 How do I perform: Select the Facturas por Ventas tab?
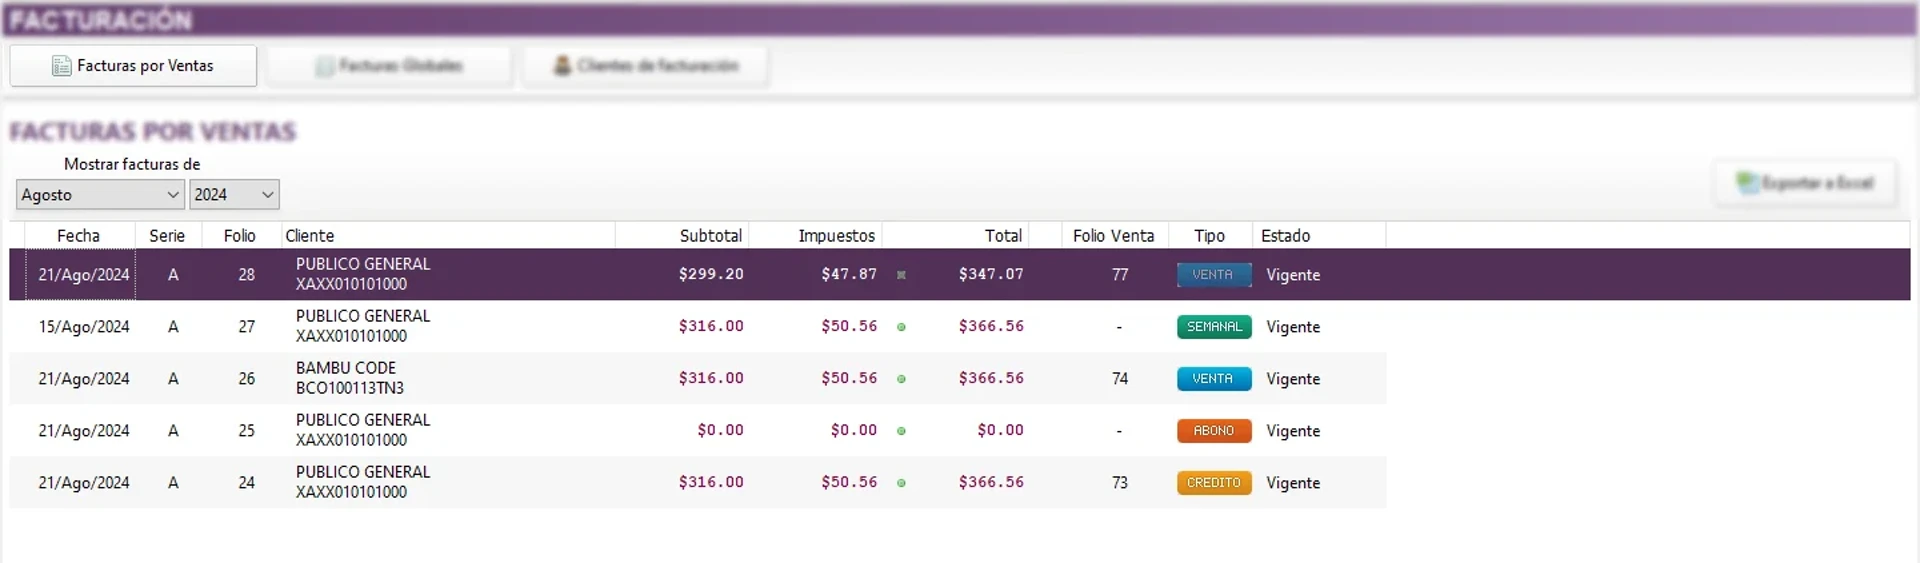point(133,66)
